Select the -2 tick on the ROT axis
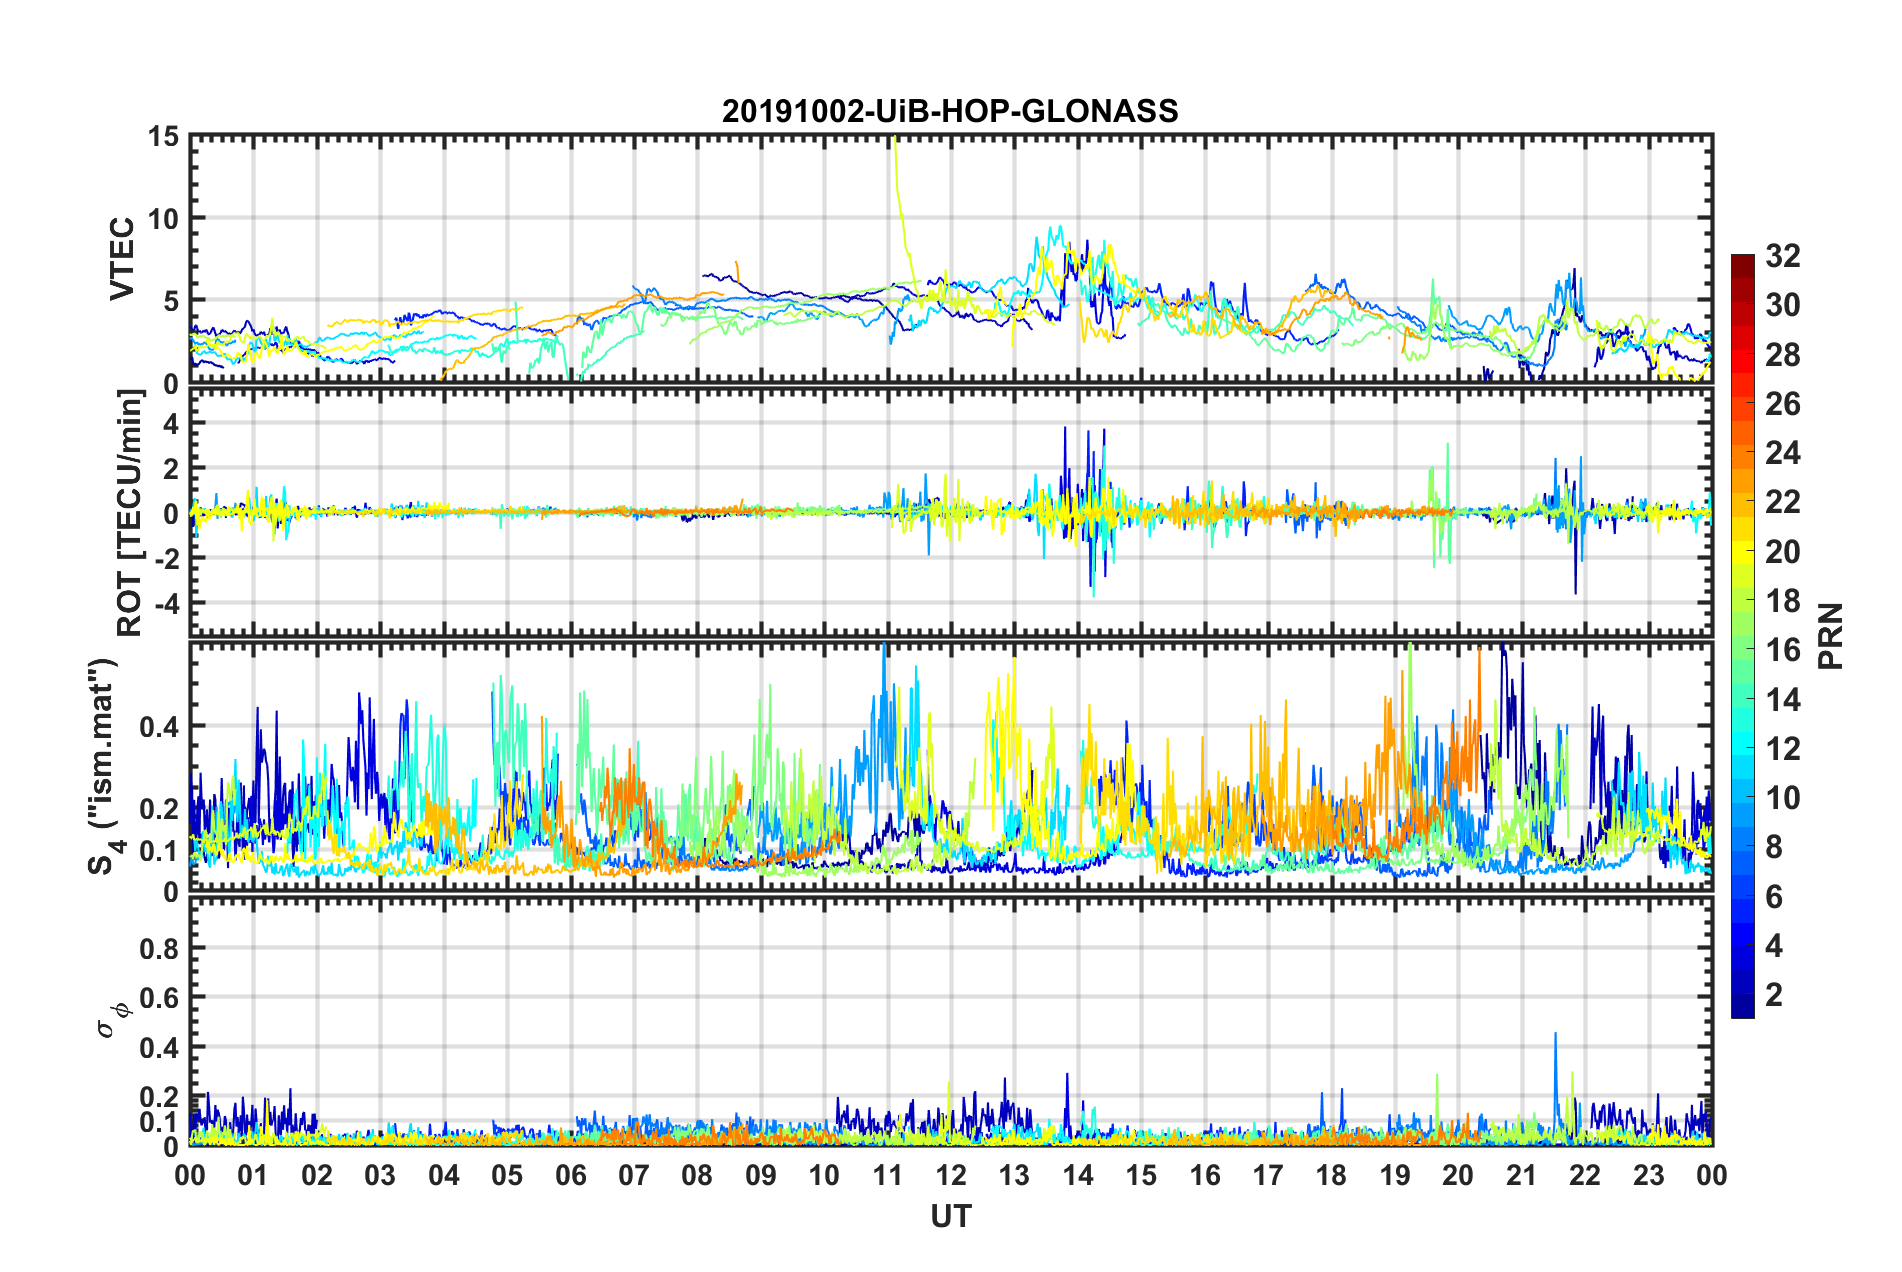The image size is (1902, 1272). coord(167,559)
